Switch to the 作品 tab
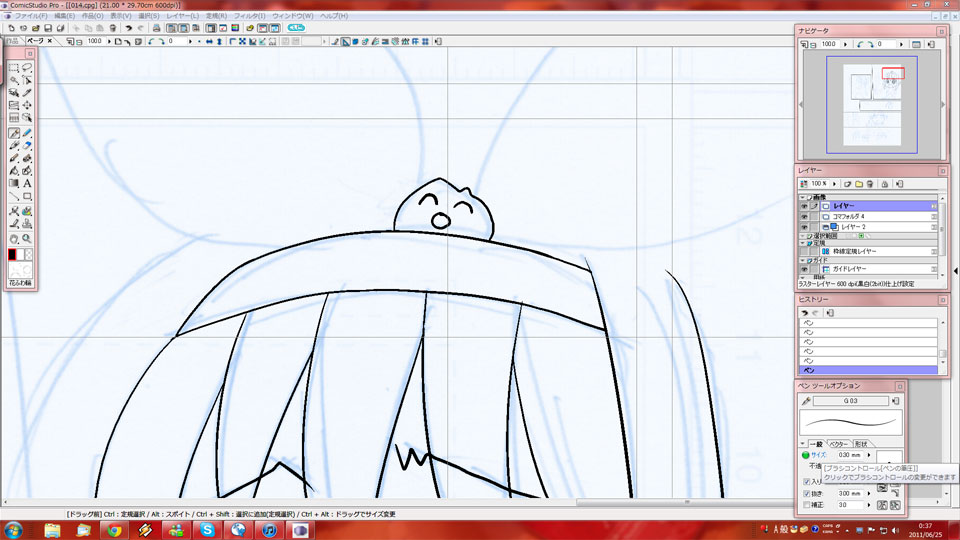Image resolution: width=960 pixels, height=540 pixels. [x=12, y=41]
